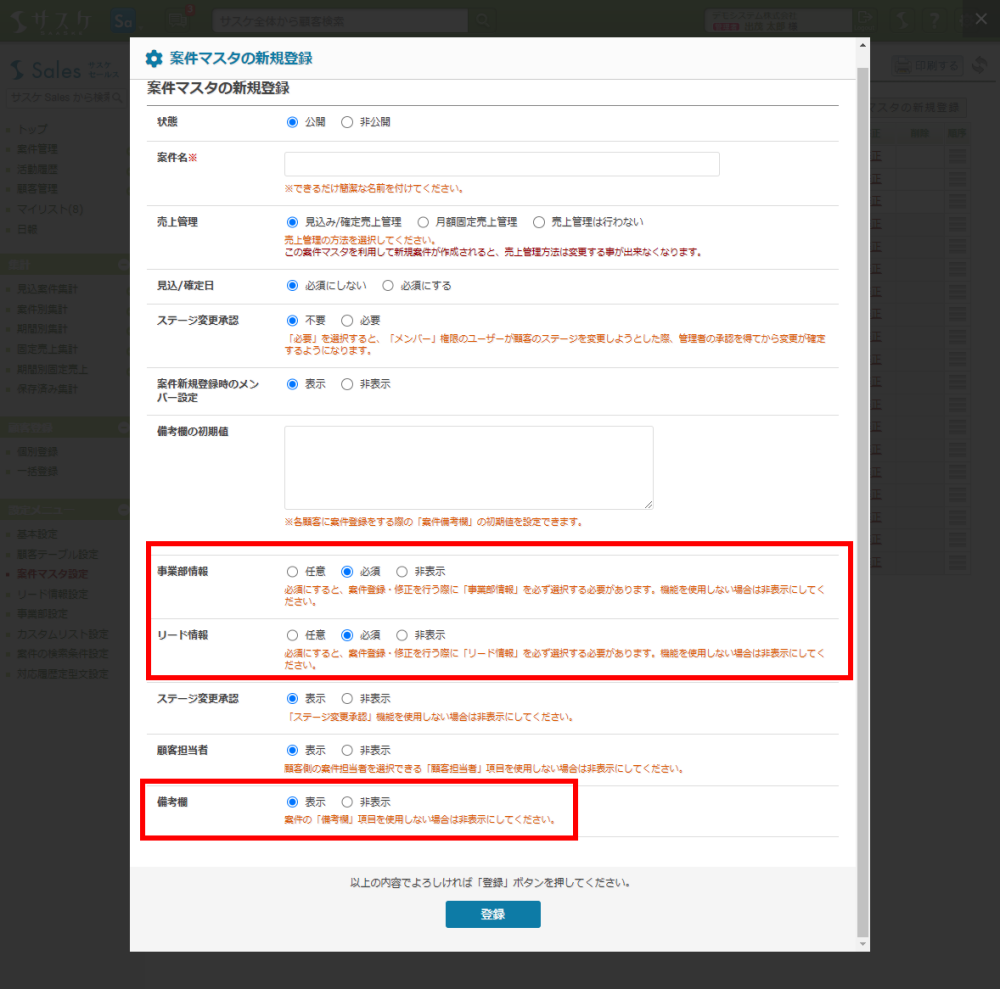Open help via the question mark icon
The height and width of the screenshot is (989, 1000).
tap(934, 20)
